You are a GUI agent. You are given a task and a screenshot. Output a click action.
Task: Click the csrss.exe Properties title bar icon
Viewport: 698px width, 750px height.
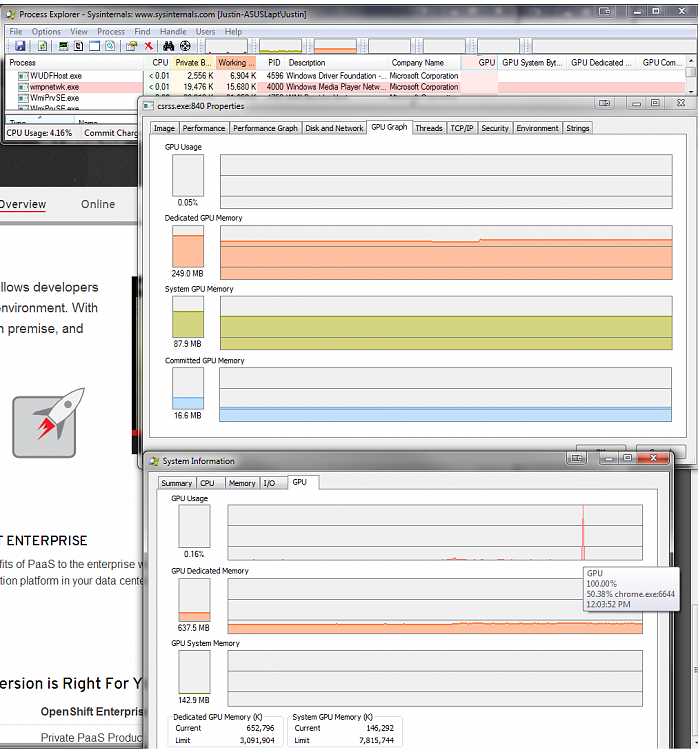(149, 106)
